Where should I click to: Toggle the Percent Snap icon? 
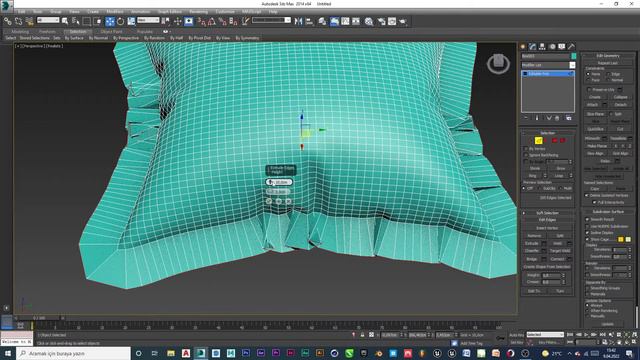(222, 21)
